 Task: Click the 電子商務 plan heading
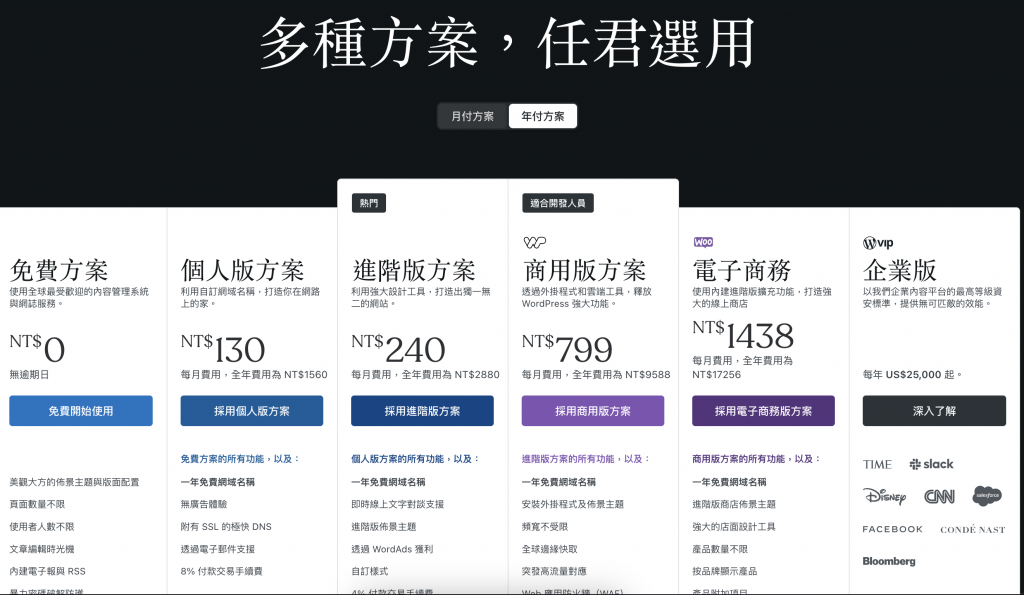[x=742, y=270]
